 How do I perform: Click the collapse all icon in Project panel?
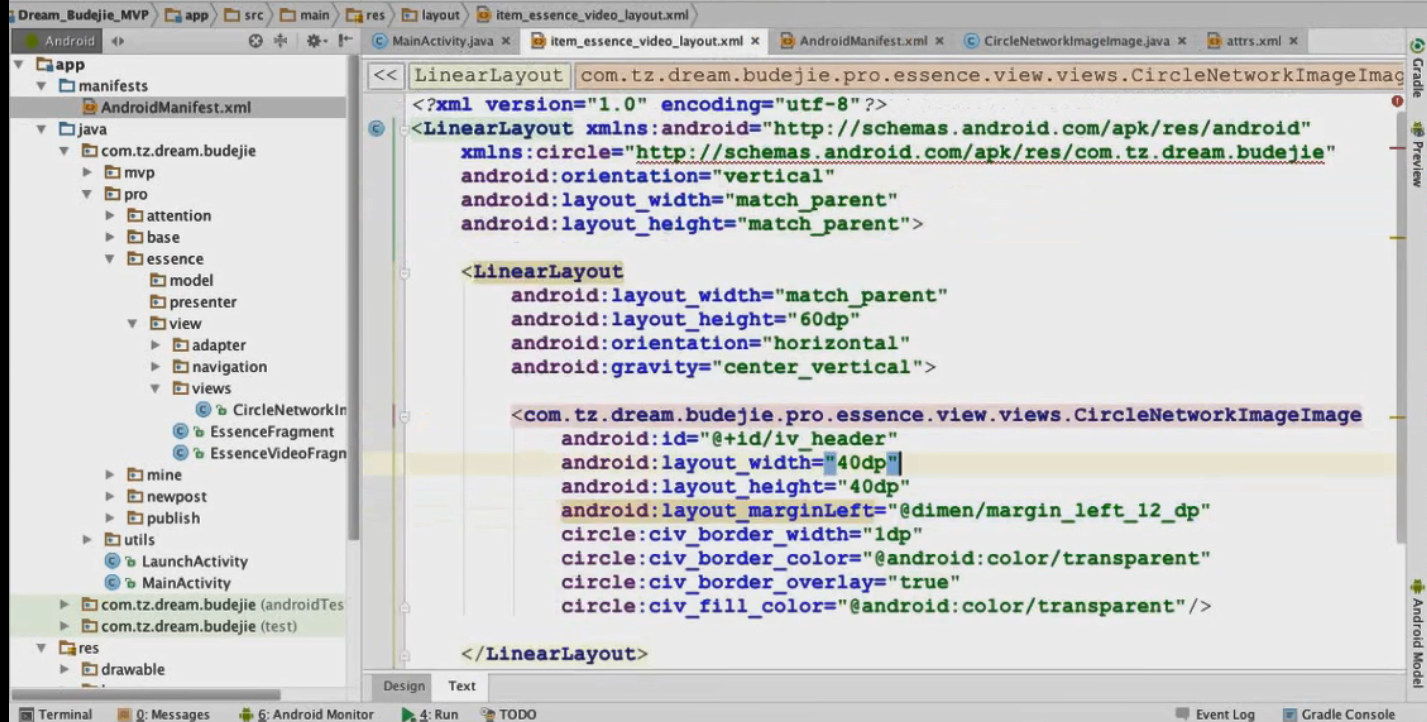tap(281, 42)
